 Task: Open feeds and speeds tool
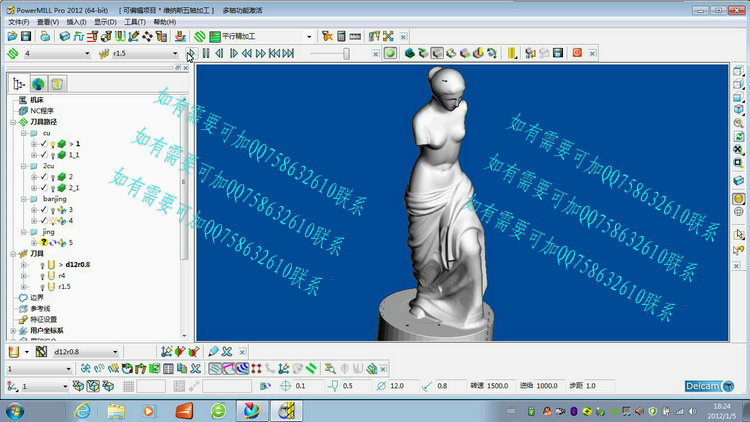pos(78,36)
